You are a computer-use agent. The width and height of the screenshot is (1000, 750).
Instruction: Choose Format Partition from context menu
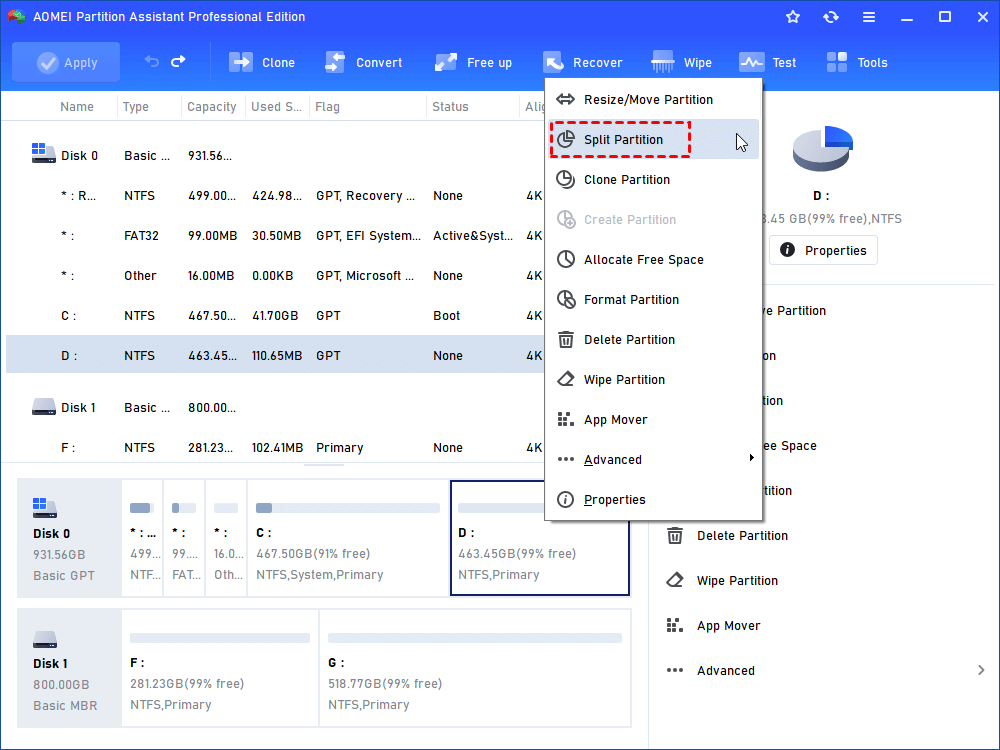(x=653, y=299)
